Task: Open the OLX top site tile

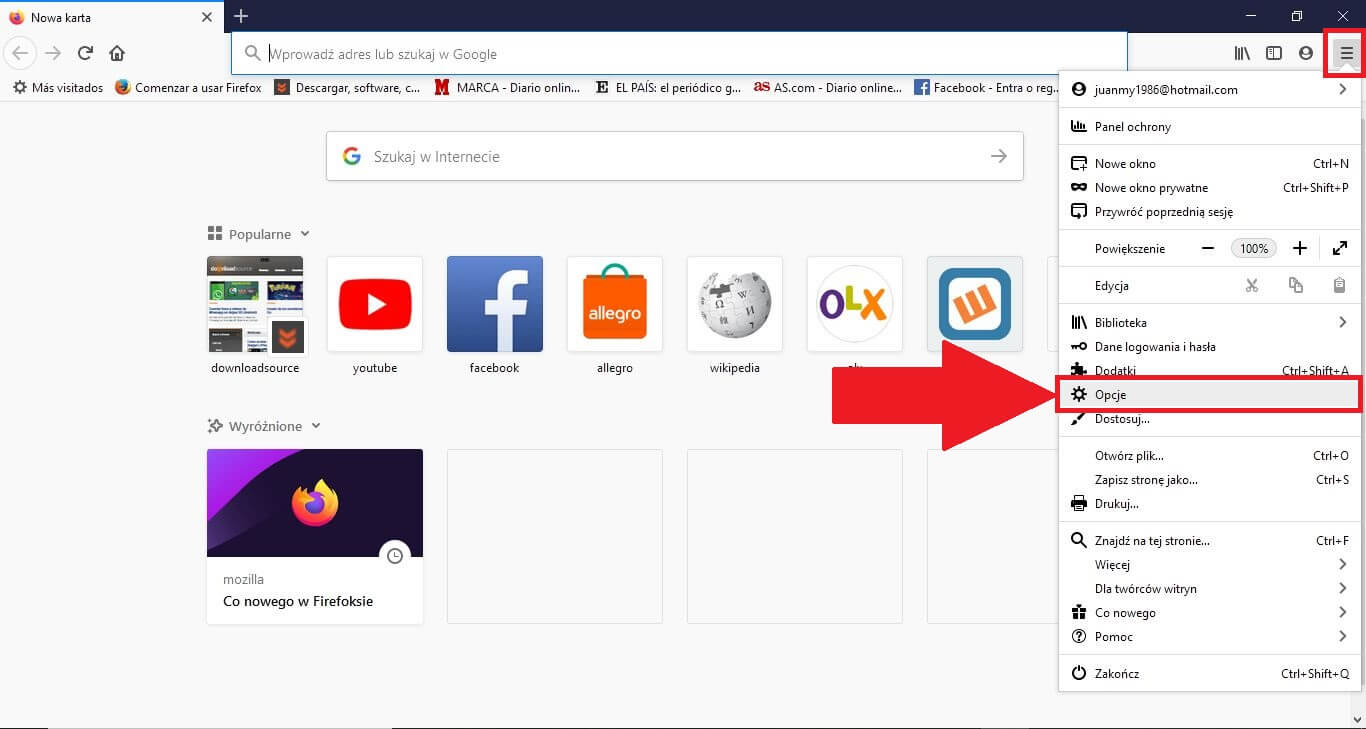Action: point(855,304)
